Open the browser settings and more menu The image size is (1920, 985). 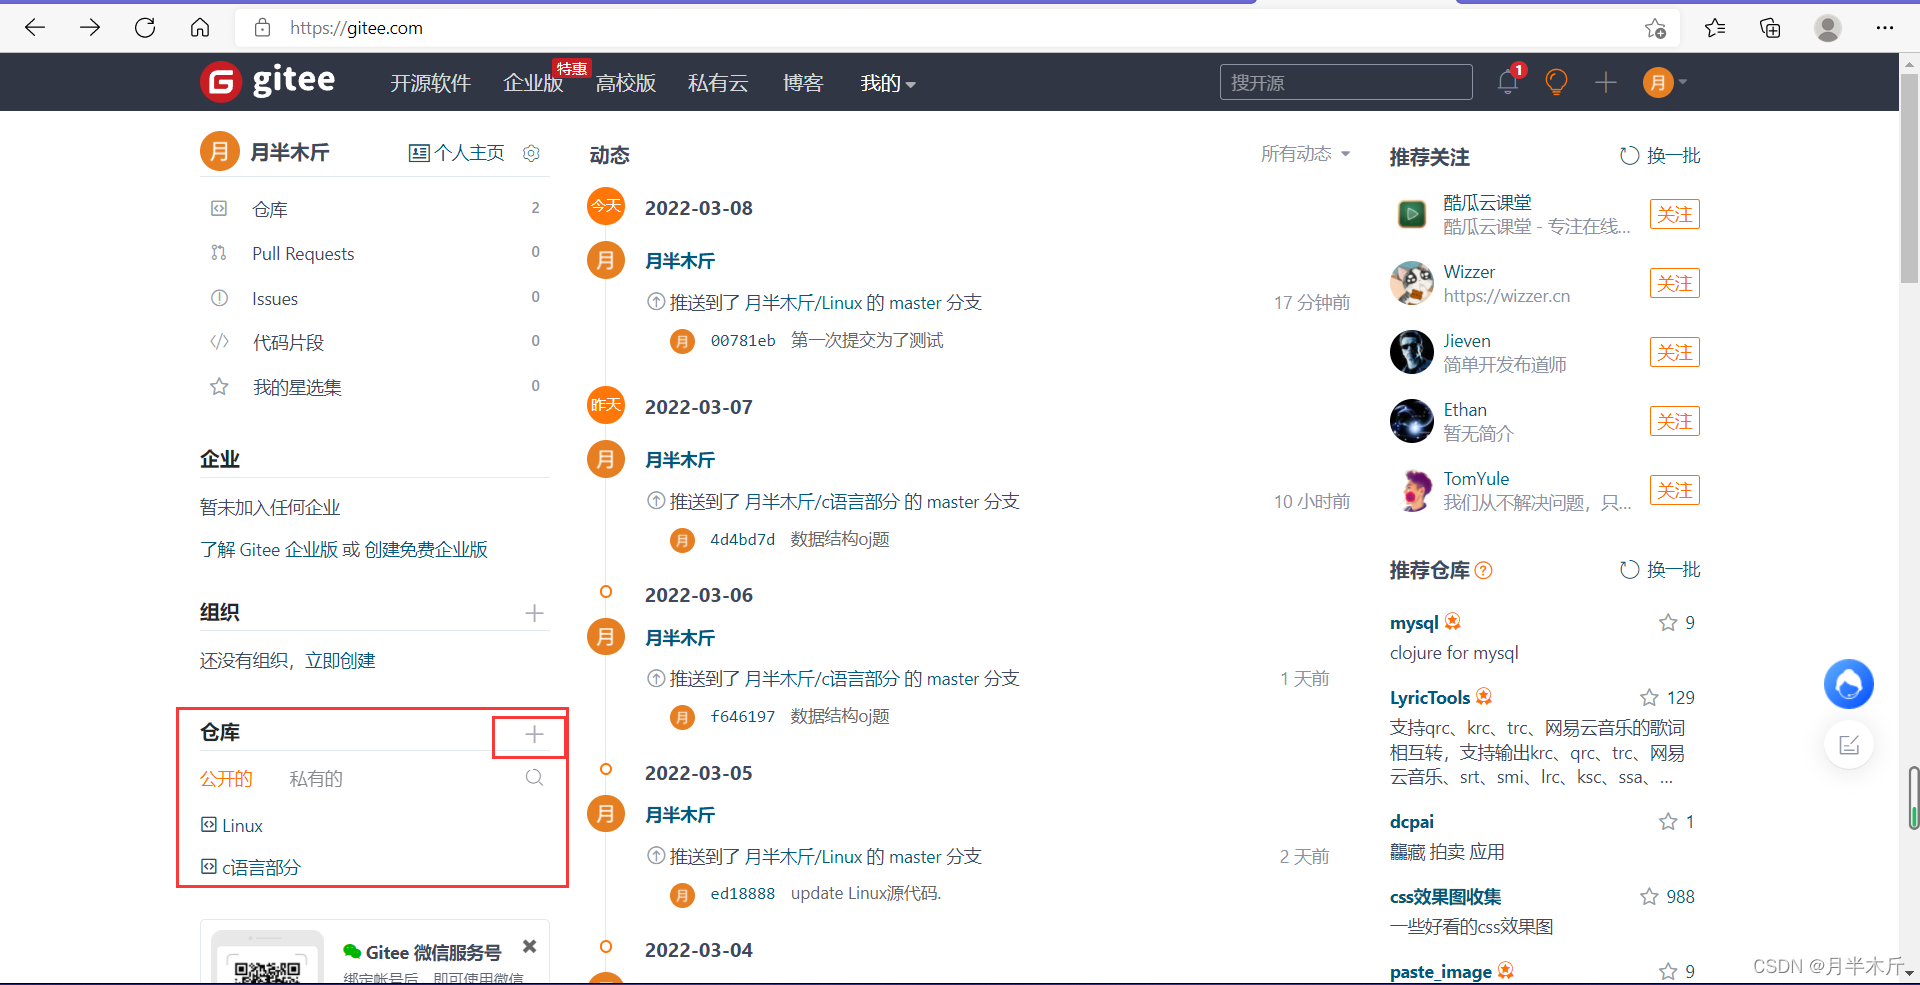1885,28
